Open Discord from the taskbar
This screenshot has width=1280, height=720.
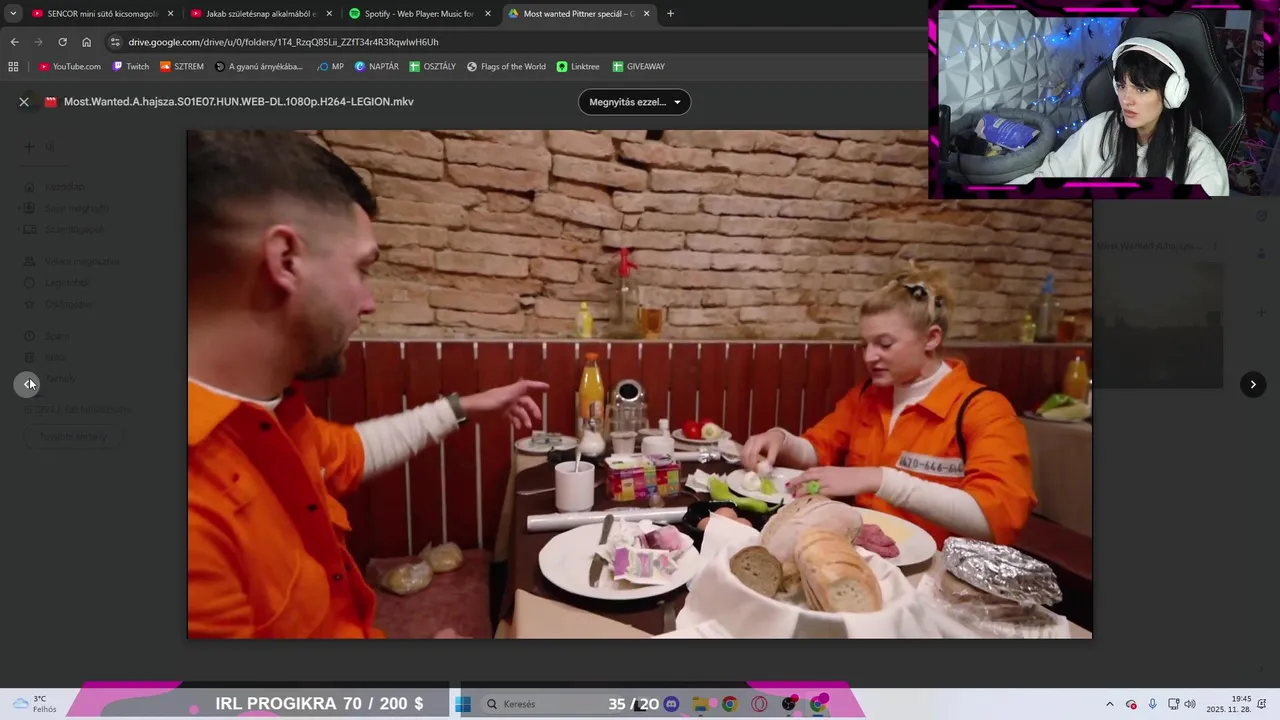click(671, 704)
